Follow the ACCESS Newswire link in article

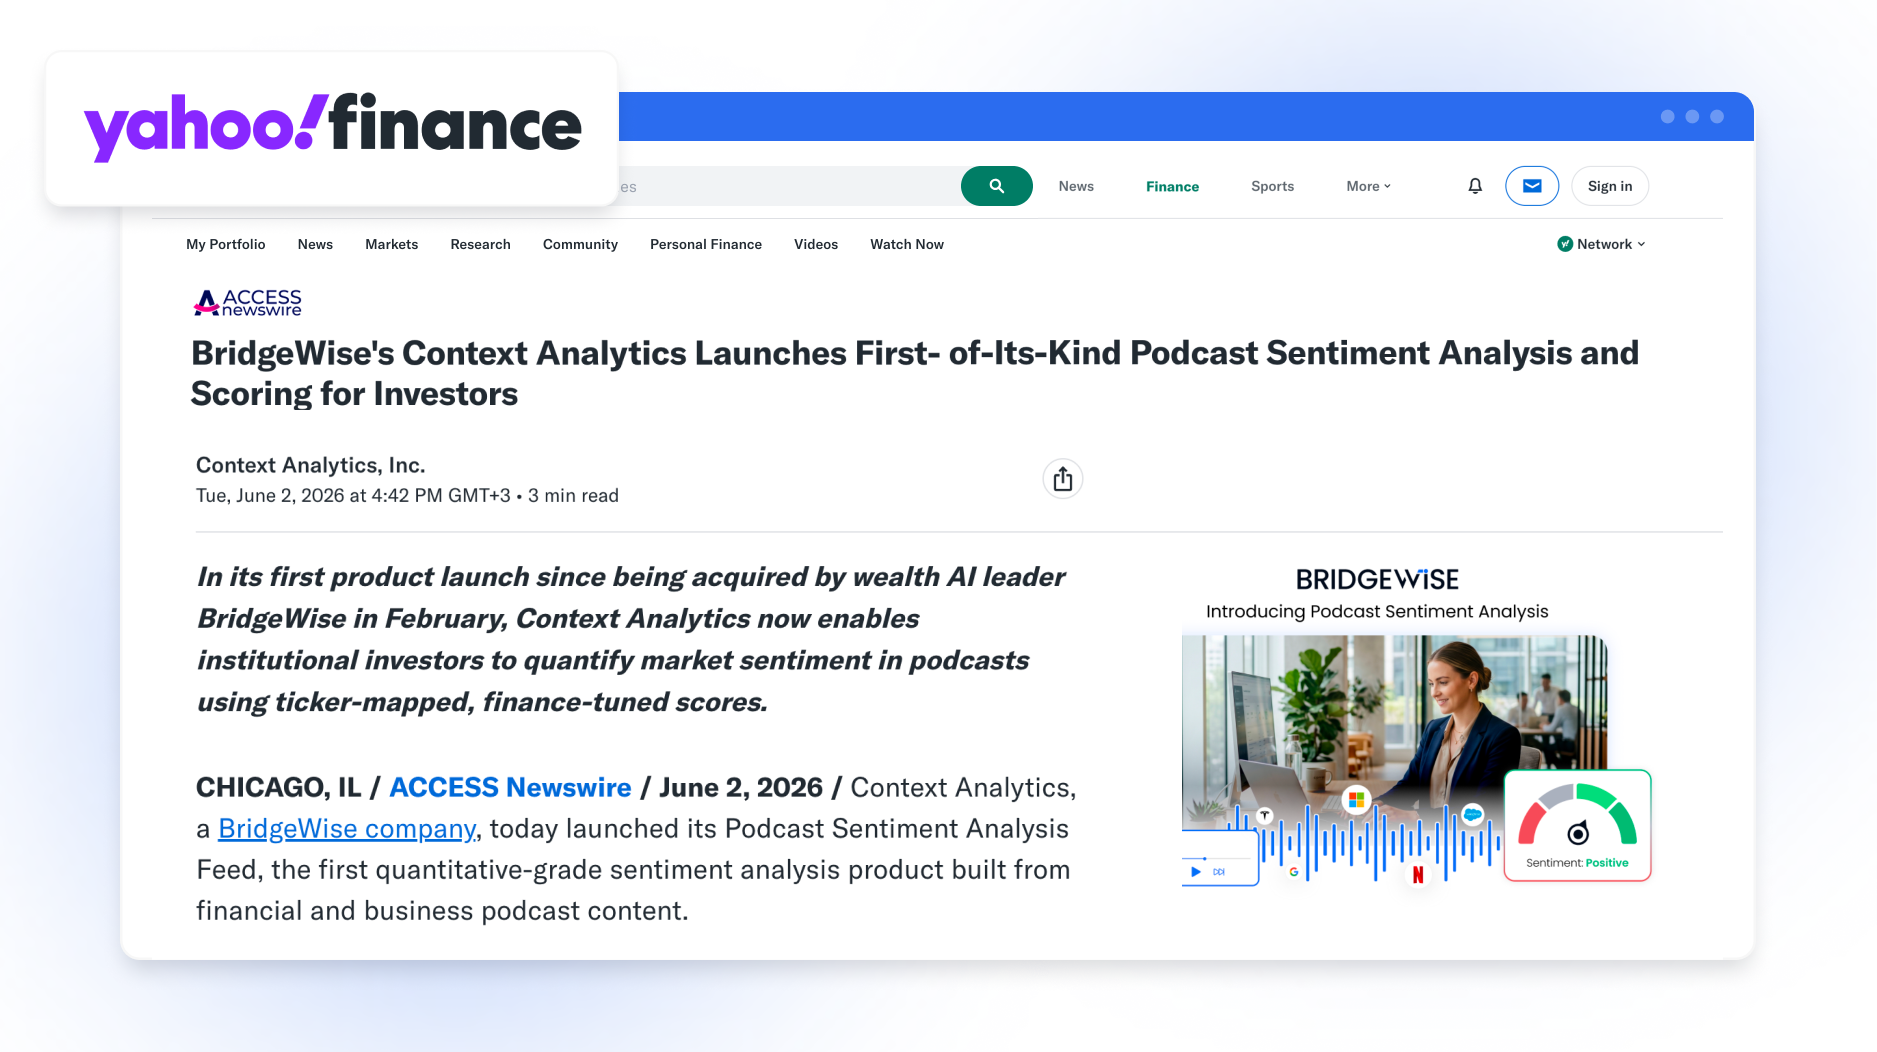[x=510, y=787]
